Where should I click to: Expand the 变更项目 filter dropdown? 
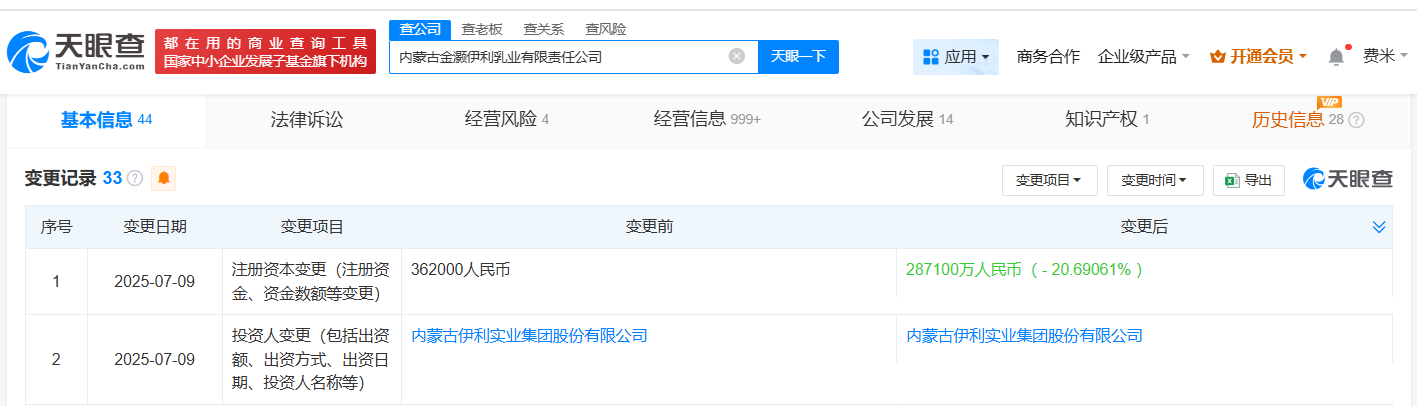(x=1049, y=180)
